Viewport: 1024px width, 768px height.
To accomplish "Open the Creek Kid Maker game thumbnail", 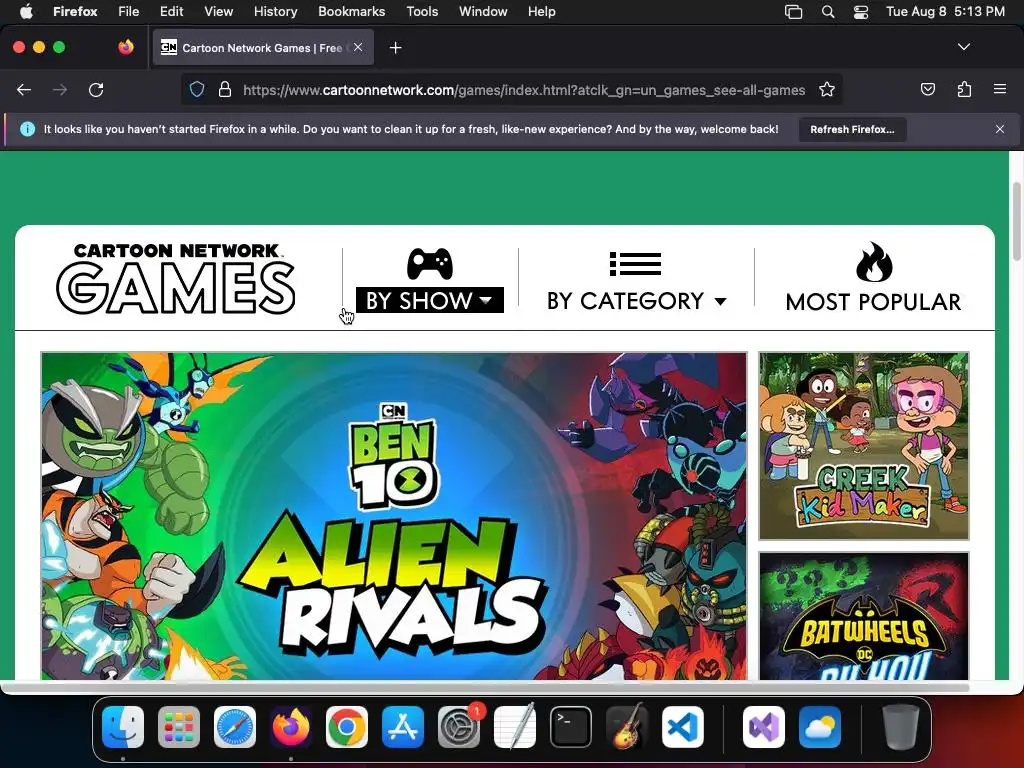I will click(x=864, y=446).
